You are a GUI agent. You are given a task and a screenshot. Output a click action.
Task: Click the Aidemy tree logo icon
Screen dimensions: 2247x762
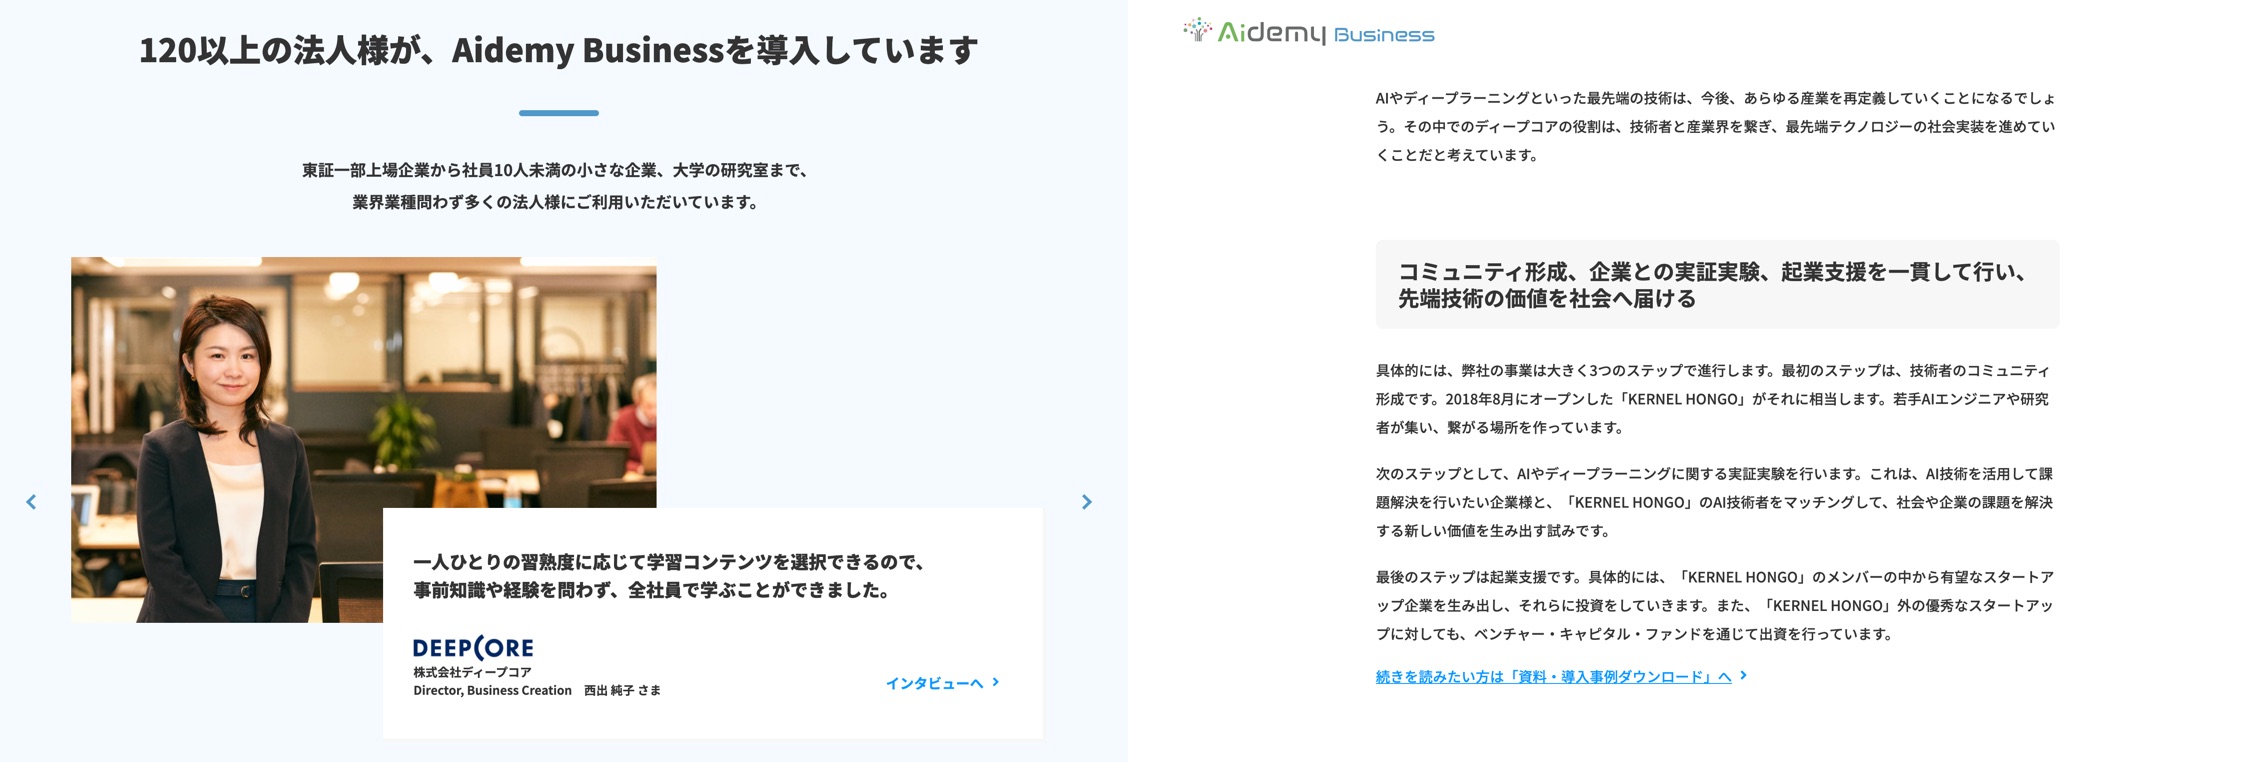pos(1196,30)
